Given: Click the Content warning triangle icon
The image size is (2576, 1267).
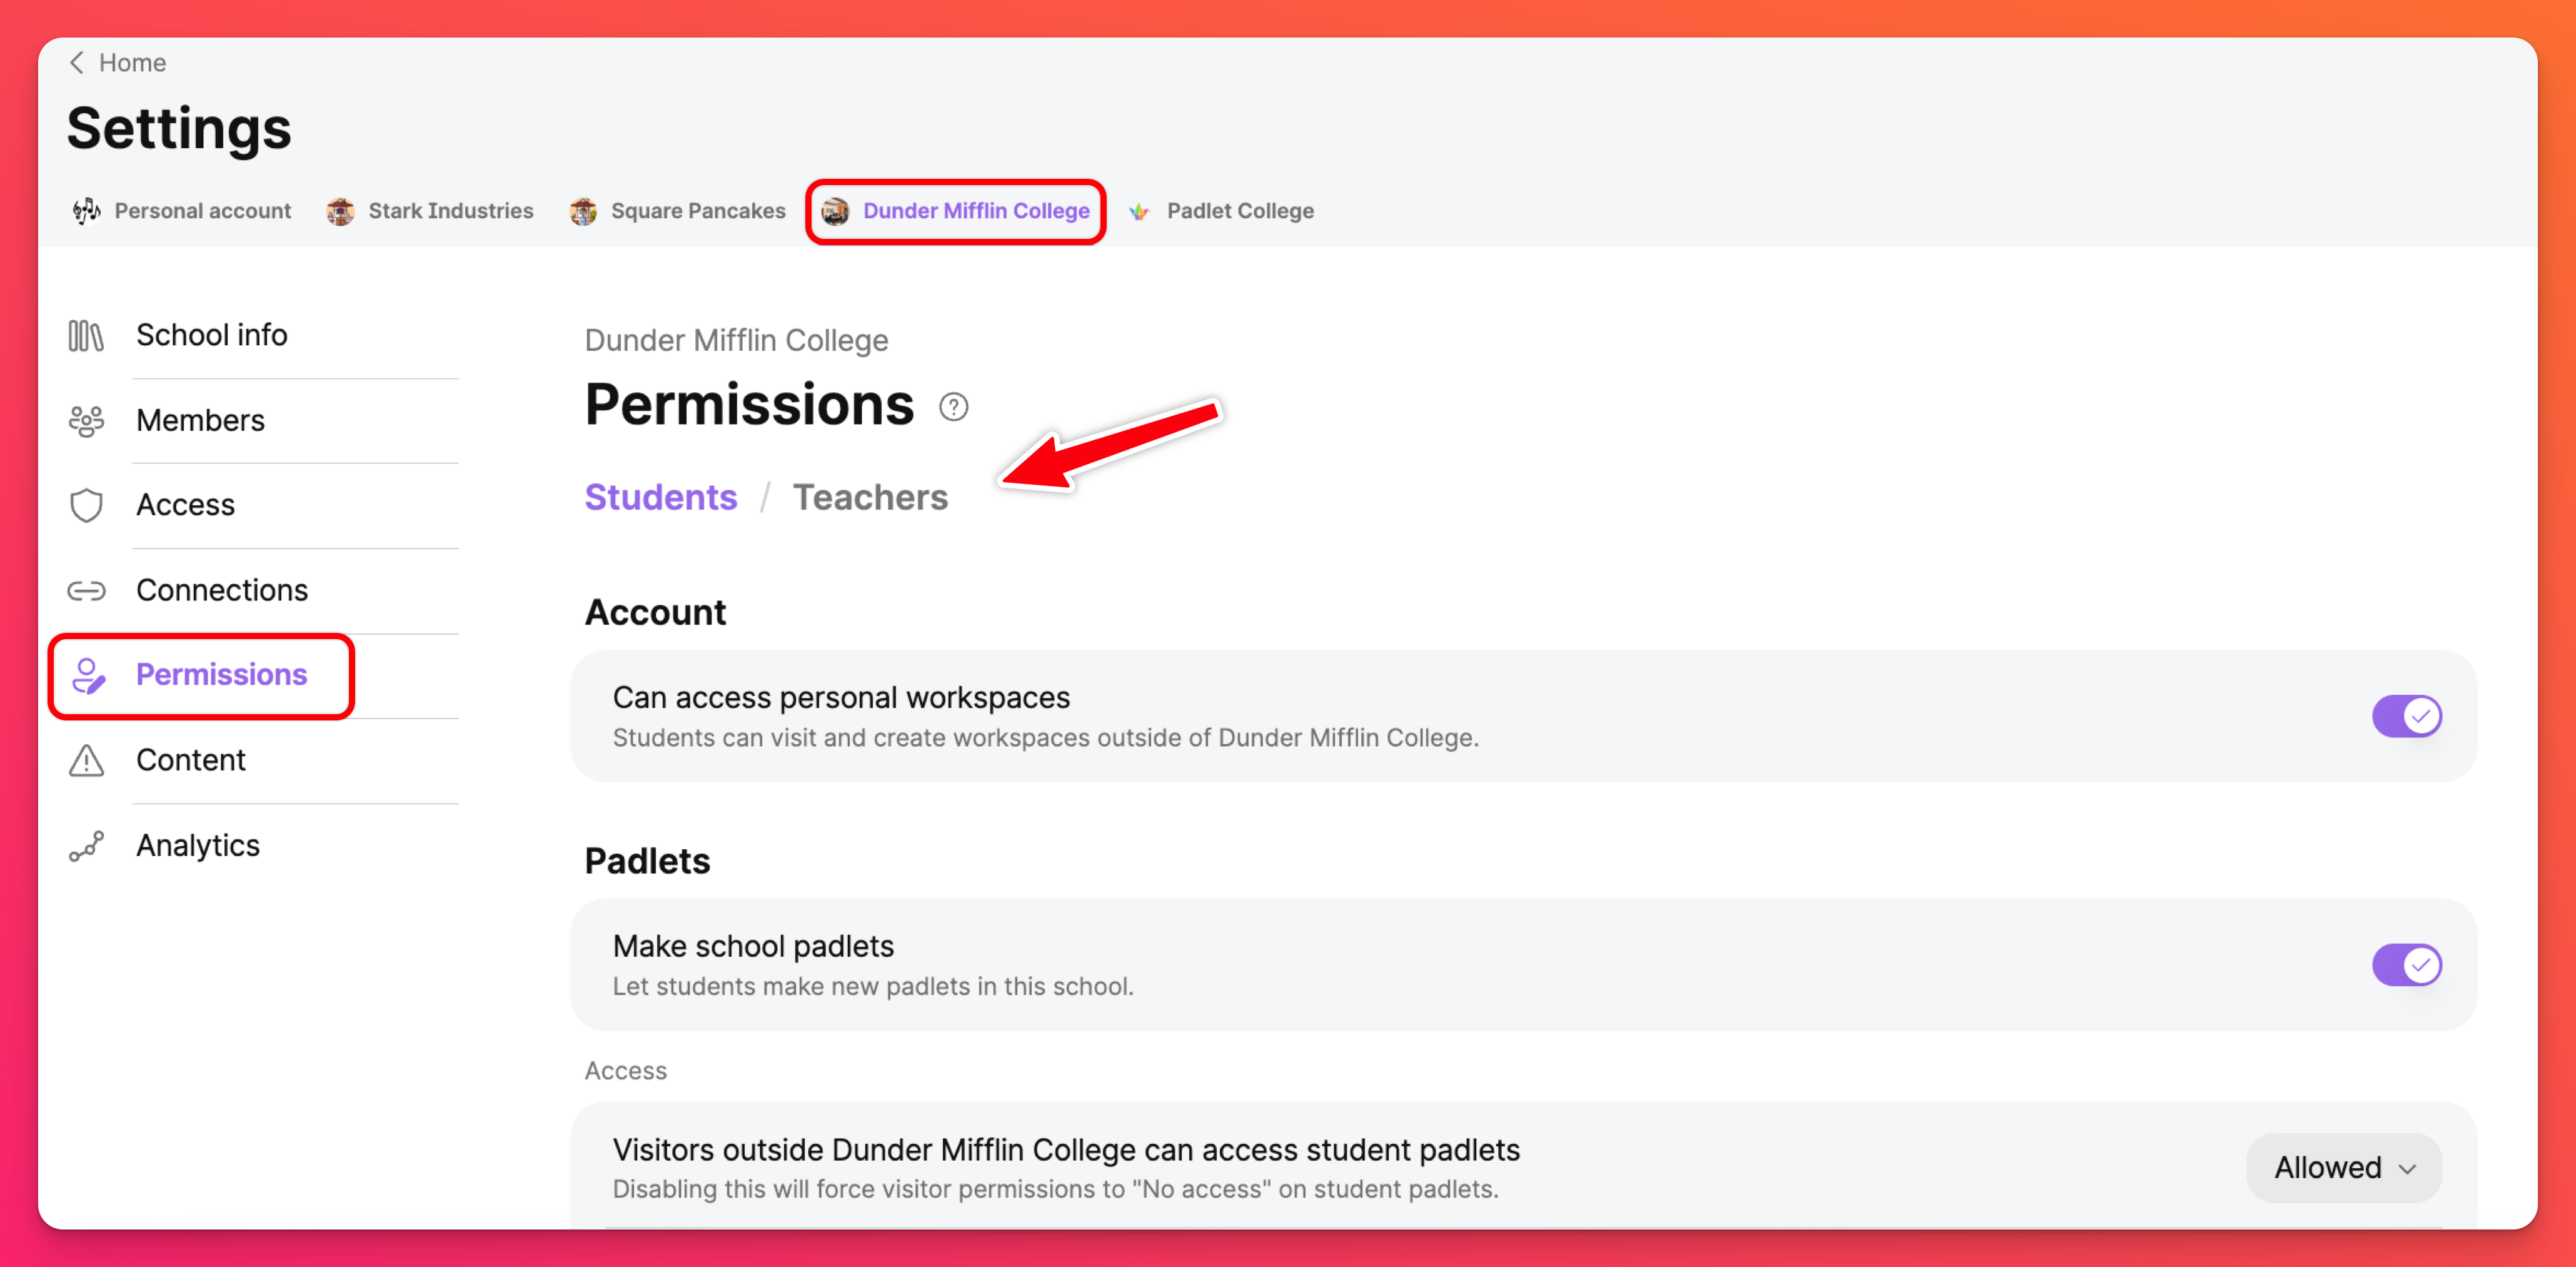Looking at the screenshot, I should pos(86,761).
